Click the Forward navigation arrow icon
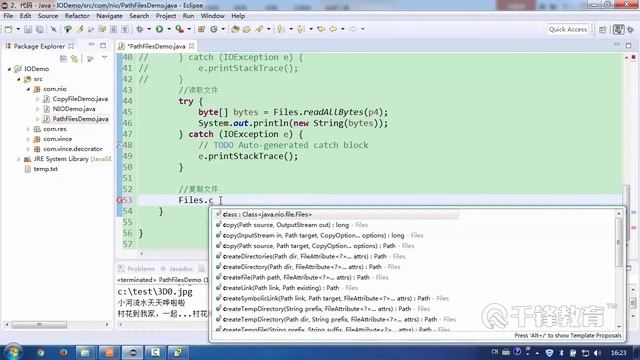The width and height of the screenshot is (640, 360). 353,29
